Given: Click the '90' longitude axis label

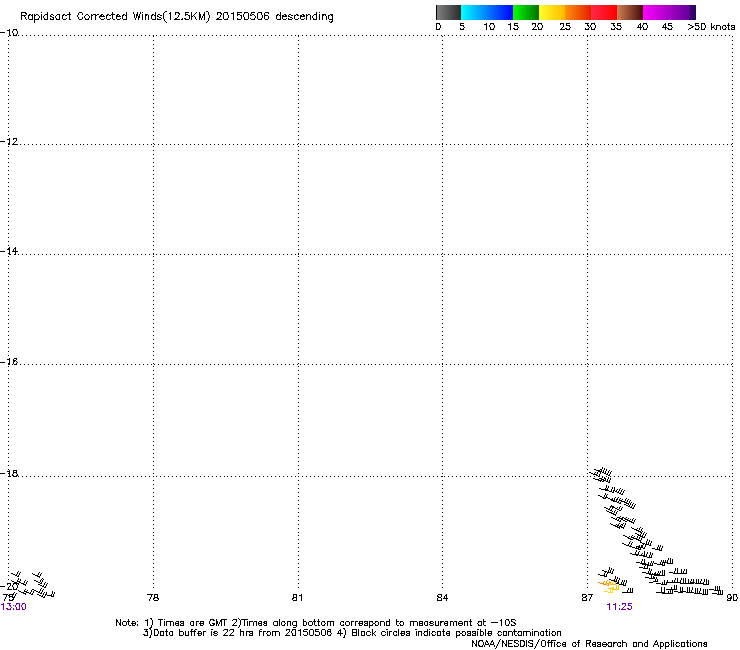Looking at the screenshot, I should [x=732, y=598].
